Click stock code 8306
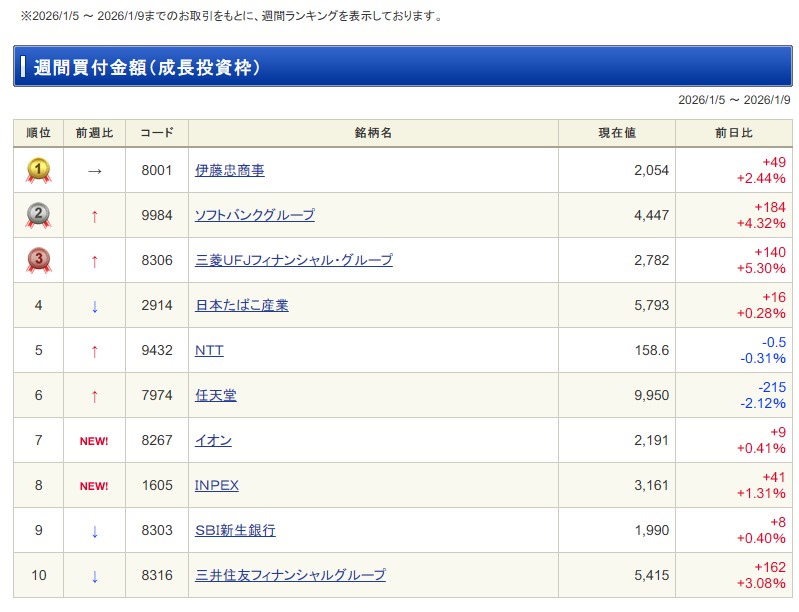The height and width of the screenshot is (612, 799). point(157,260)
